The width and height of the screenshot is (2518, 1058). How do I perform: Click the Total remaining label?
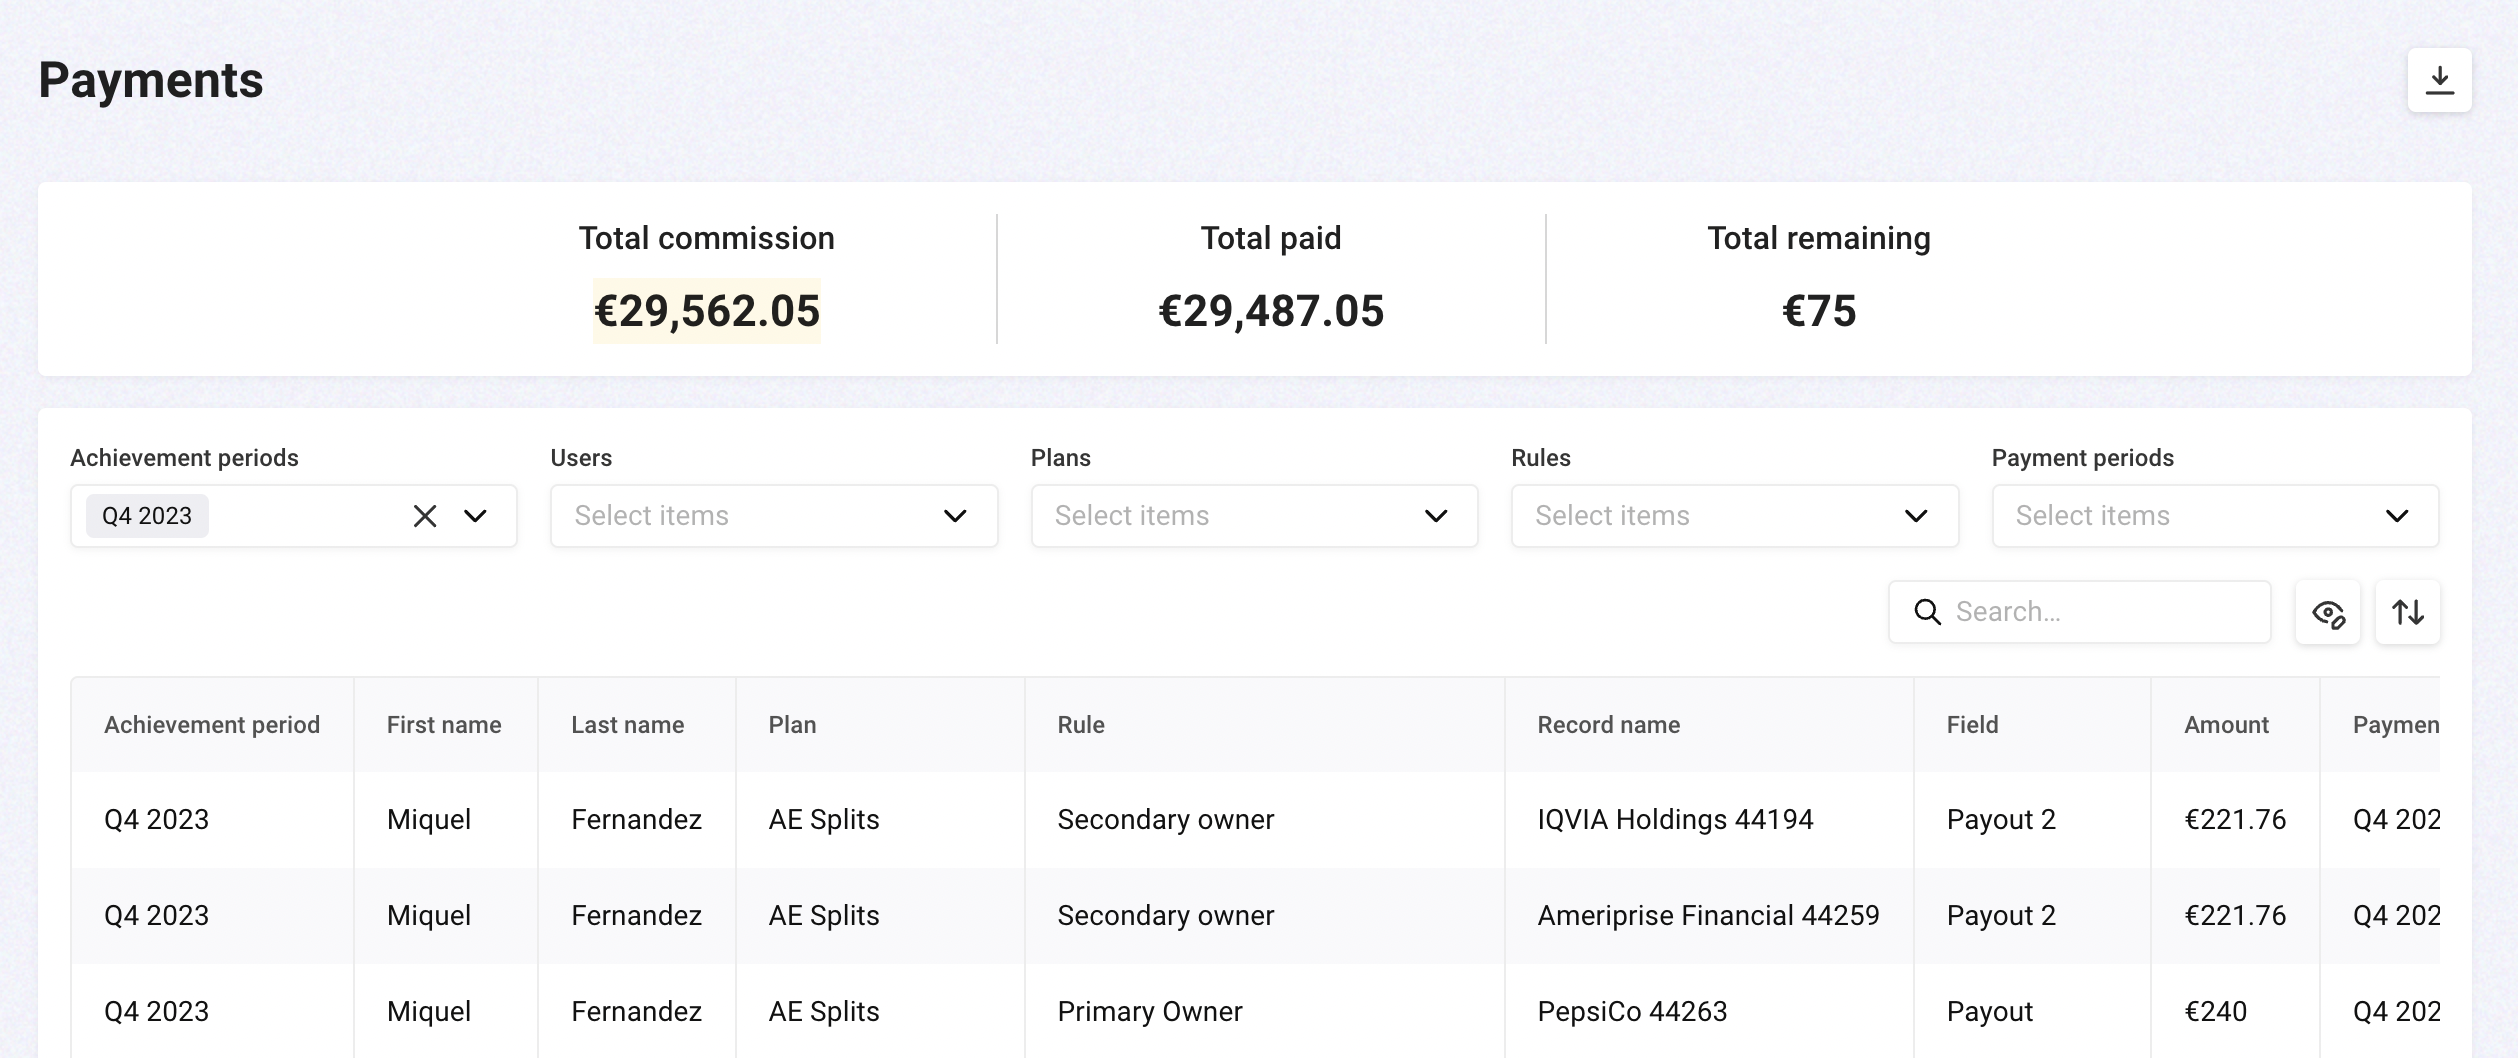1819,238
